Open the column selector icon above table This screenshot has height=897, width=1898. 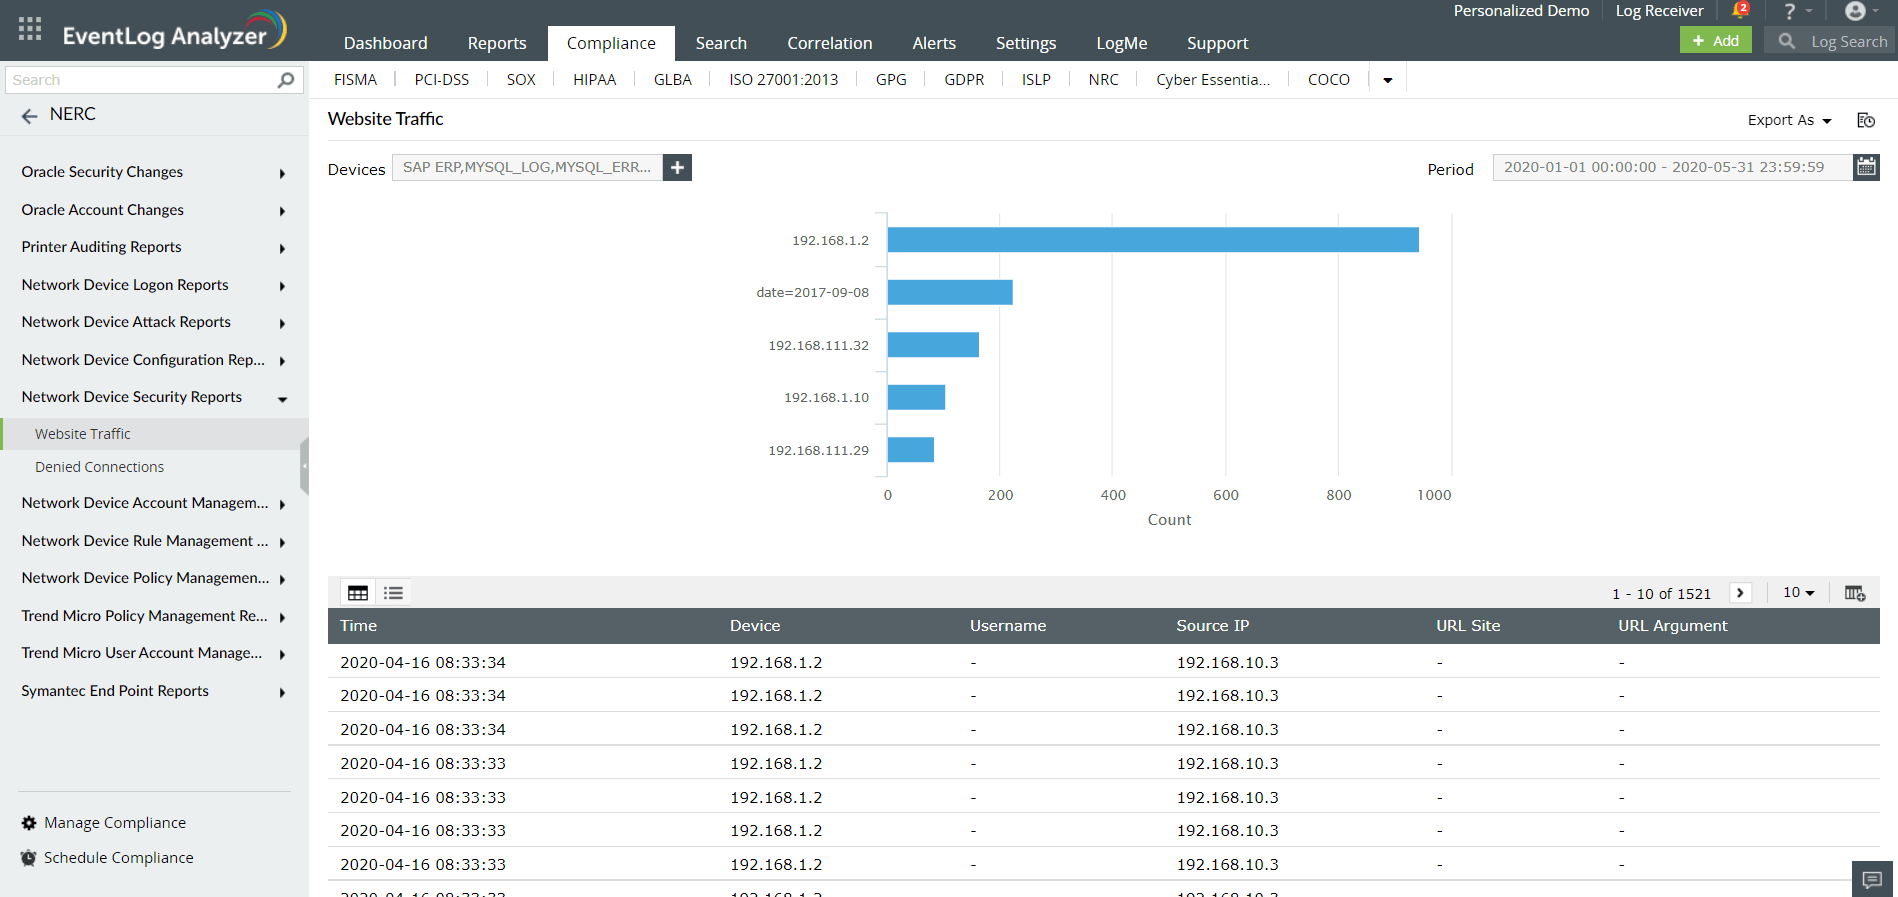pos(1854,593)
